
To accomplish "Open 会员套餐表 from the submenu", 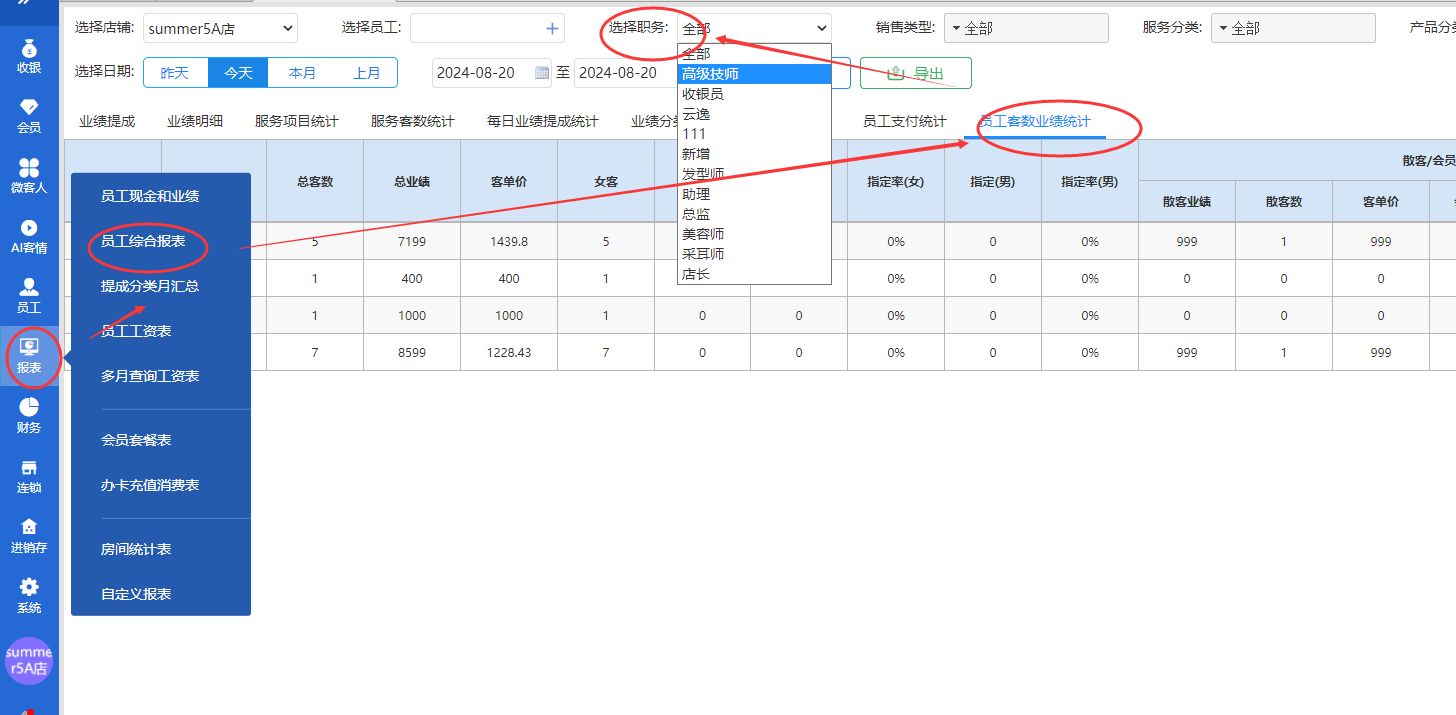I will (136, 440).
